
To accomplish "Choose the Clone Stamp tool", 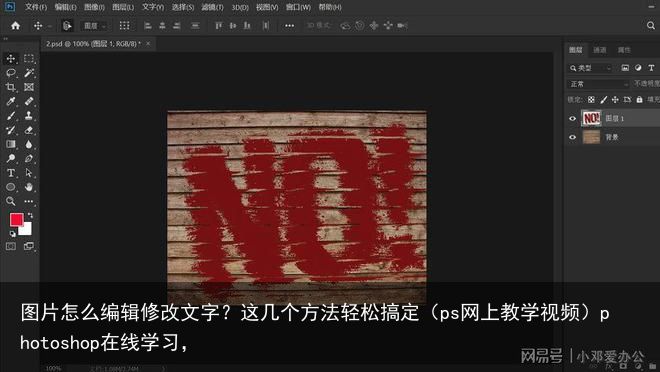I will click(29, 115).
